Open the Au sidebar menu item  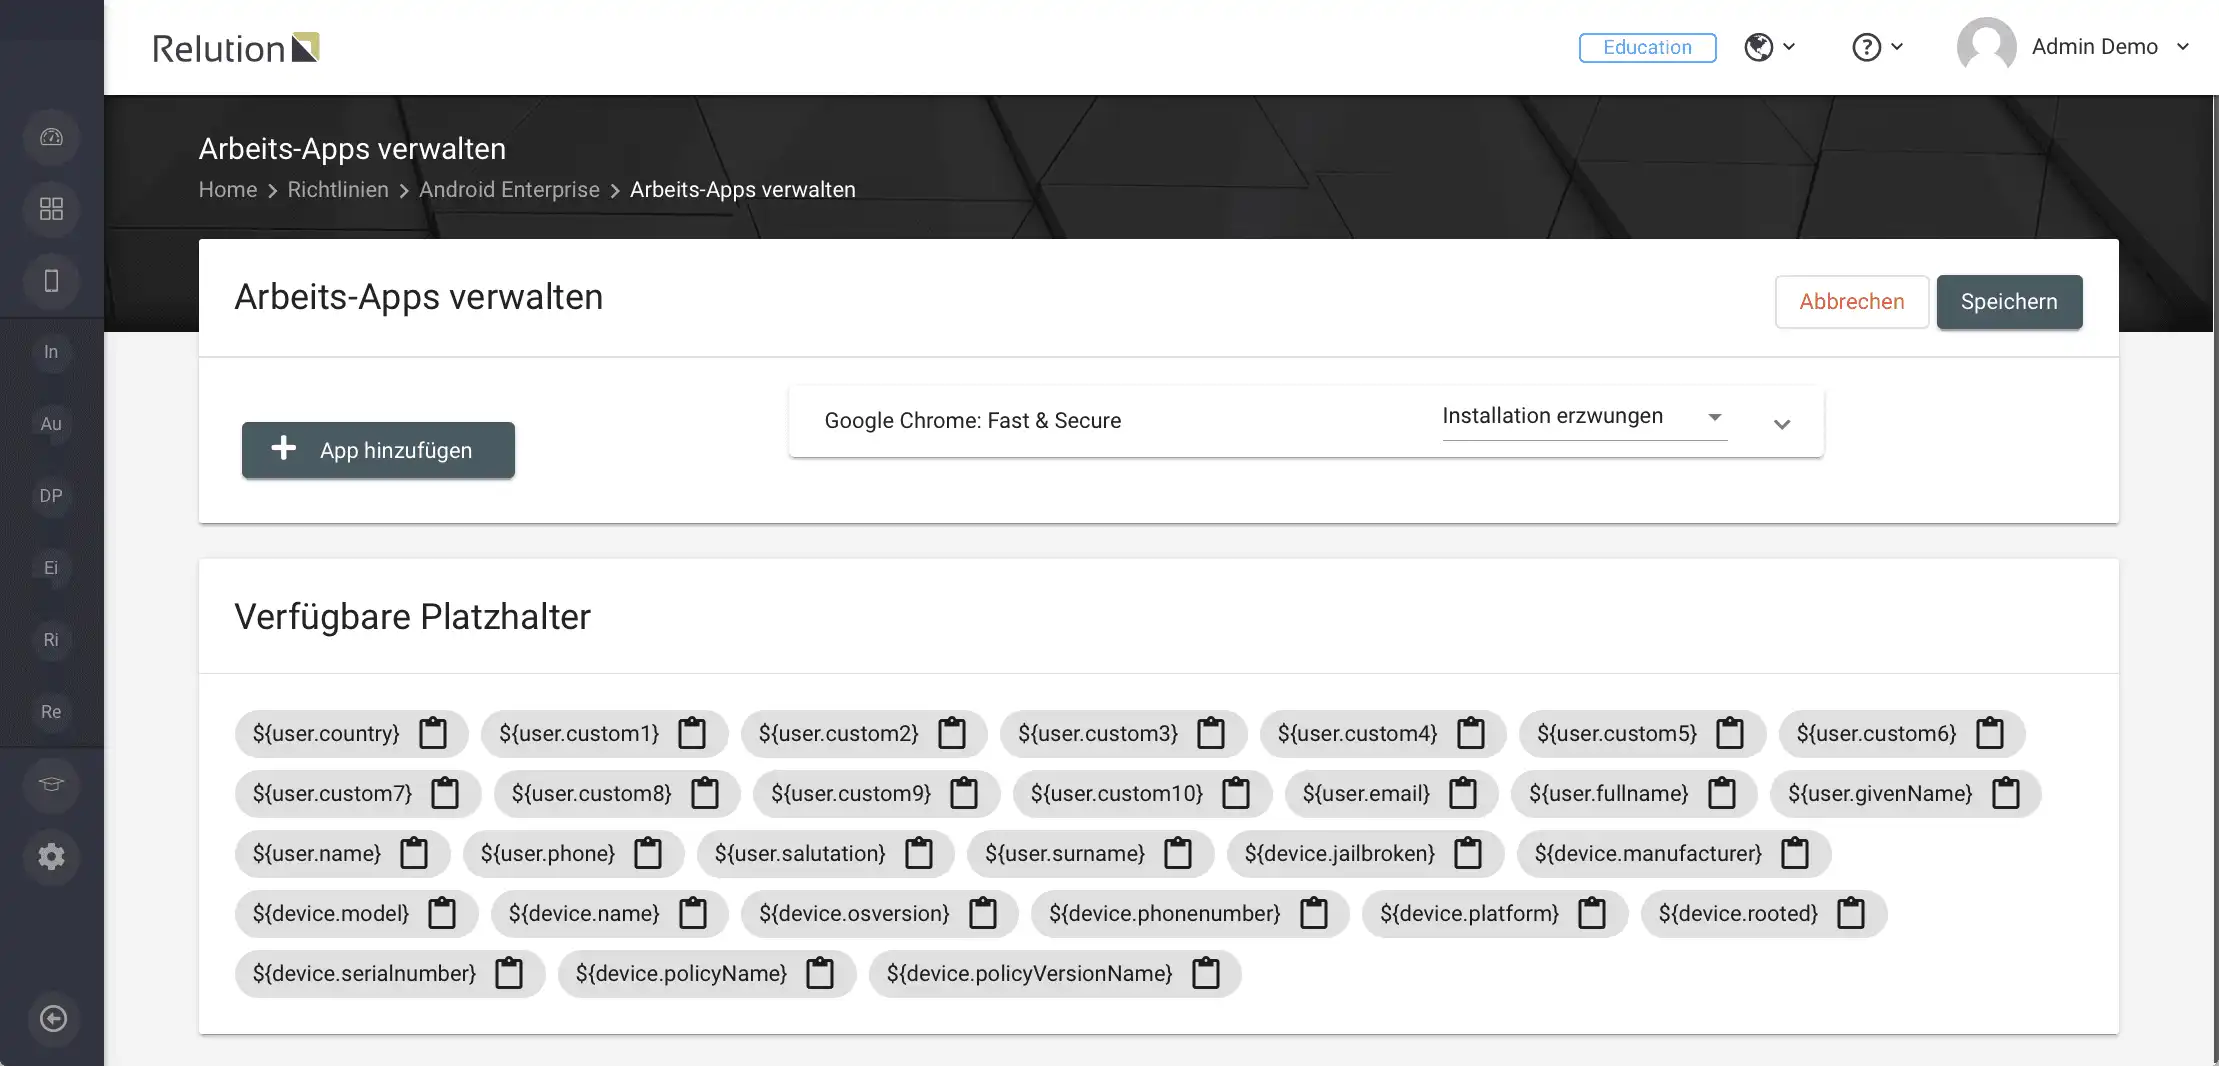[x=51, y=424]
